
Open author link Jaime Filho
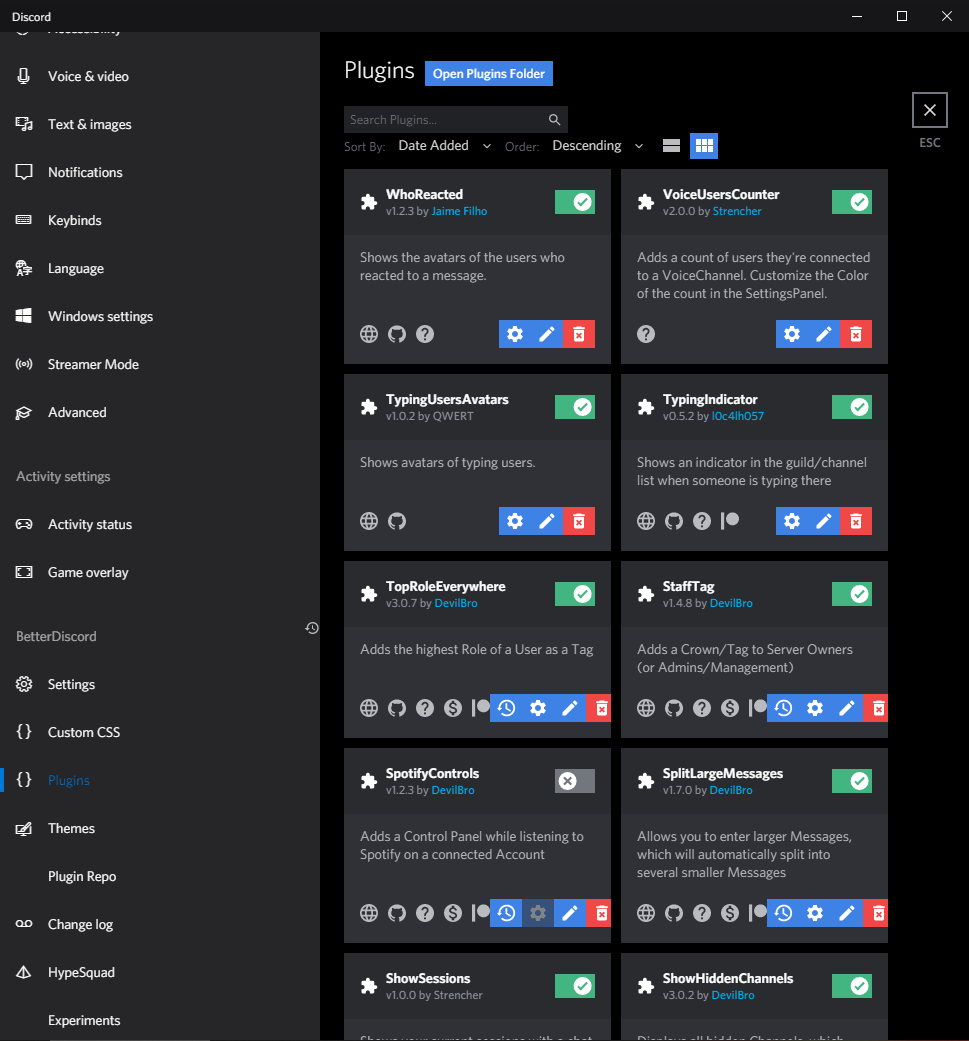459,211
